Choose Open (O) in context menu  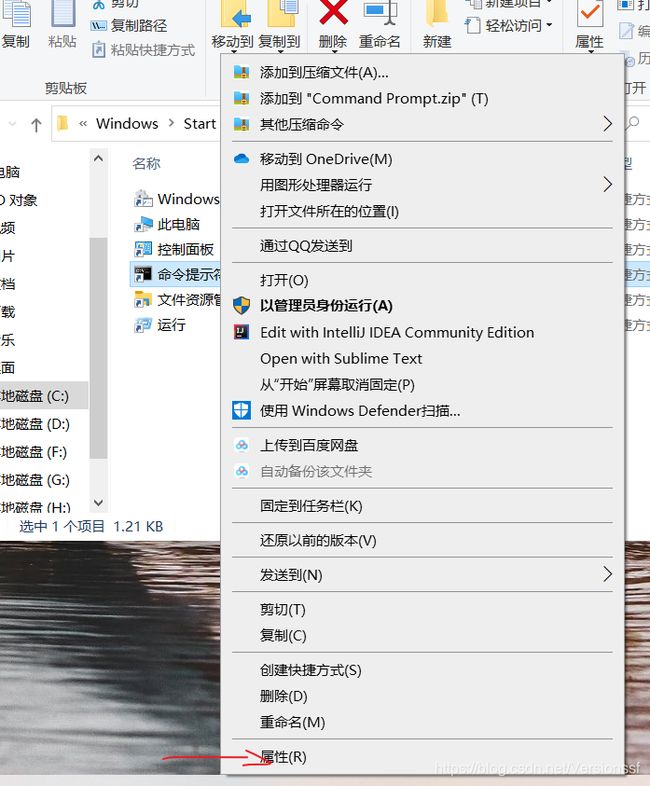tap(422, 280)
